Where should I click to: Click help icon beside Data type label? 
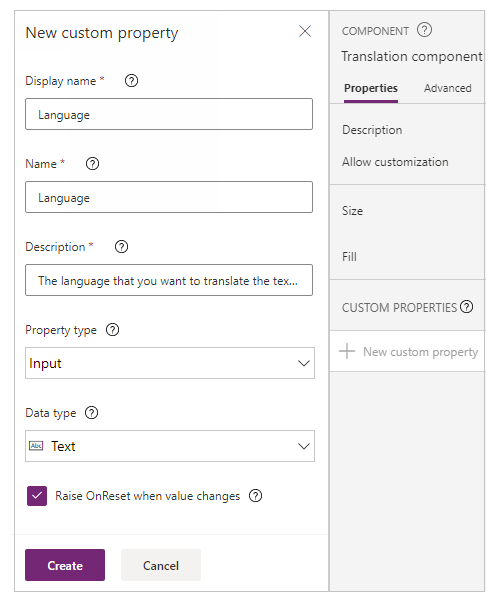point(92,413)
